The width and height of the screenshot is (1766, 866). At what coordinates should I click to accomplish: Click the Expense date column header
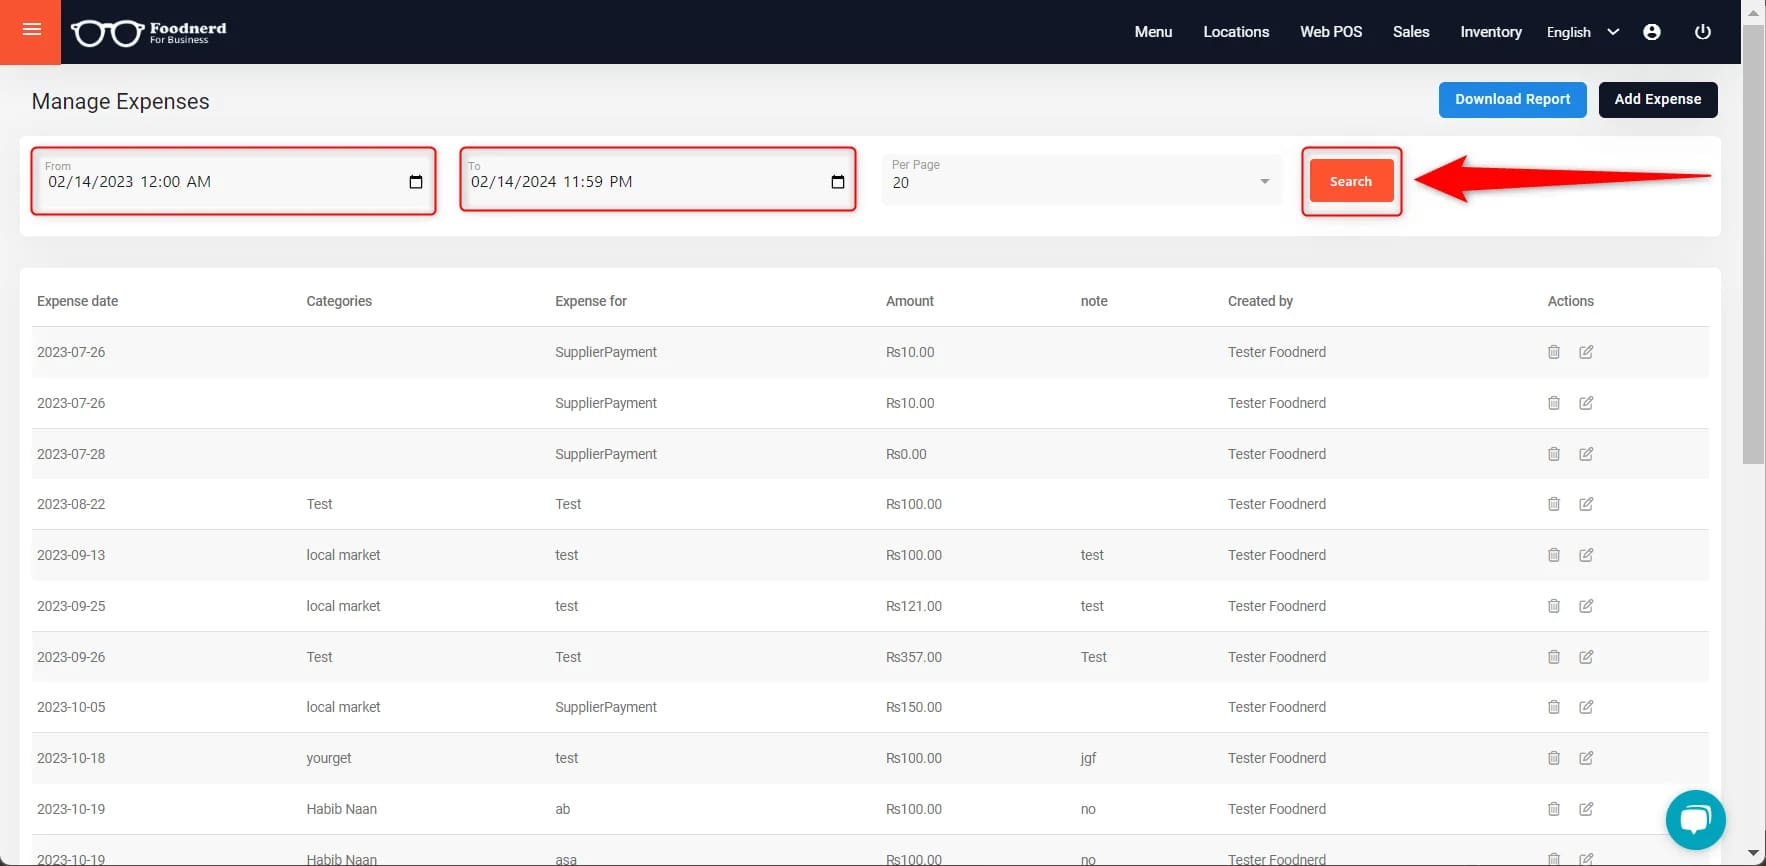pyautogui.click(x=77, y=301)
